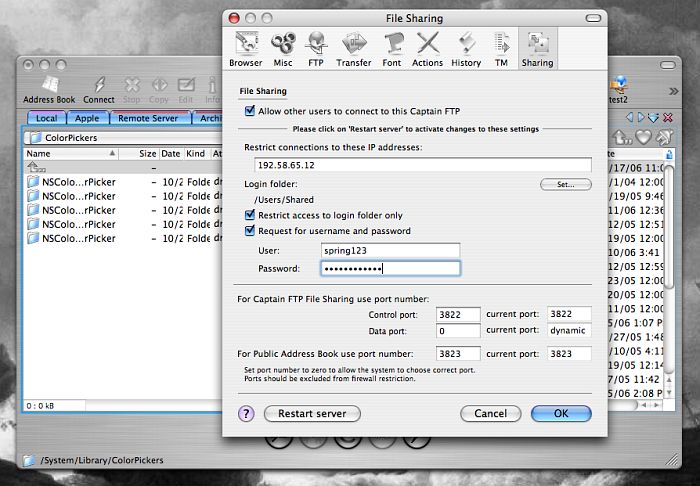The image size is (700, 486).
Task: Toggle Request for username and password
Action: click(x=250, y=230)
